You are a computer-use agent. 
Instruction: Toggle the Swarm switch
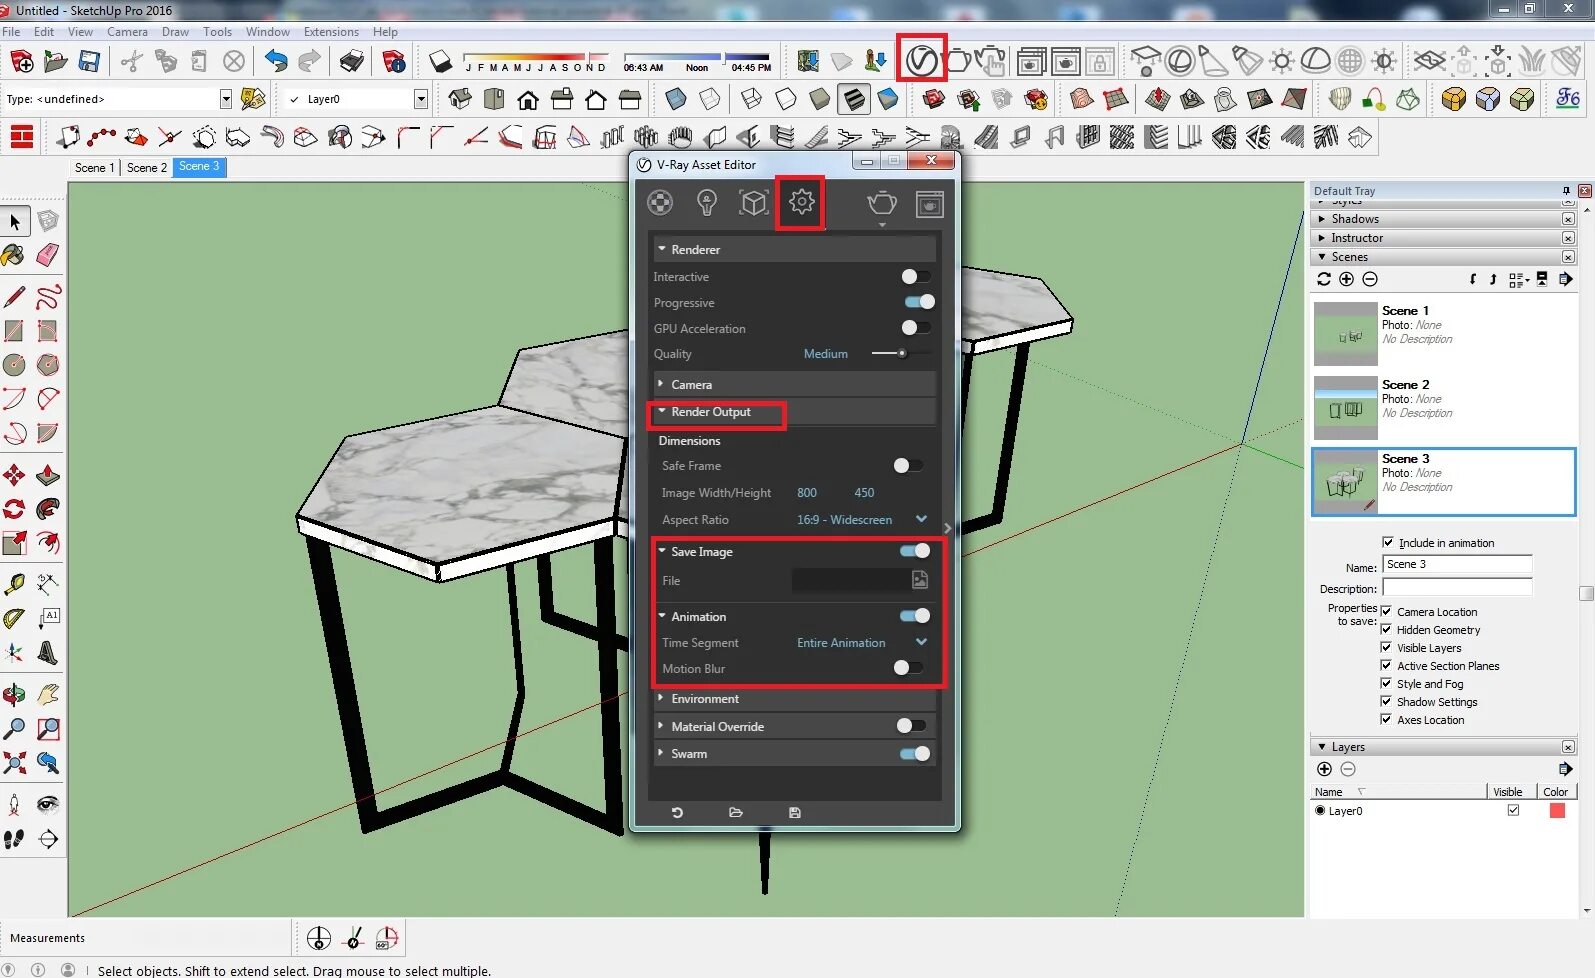(915, 753)
